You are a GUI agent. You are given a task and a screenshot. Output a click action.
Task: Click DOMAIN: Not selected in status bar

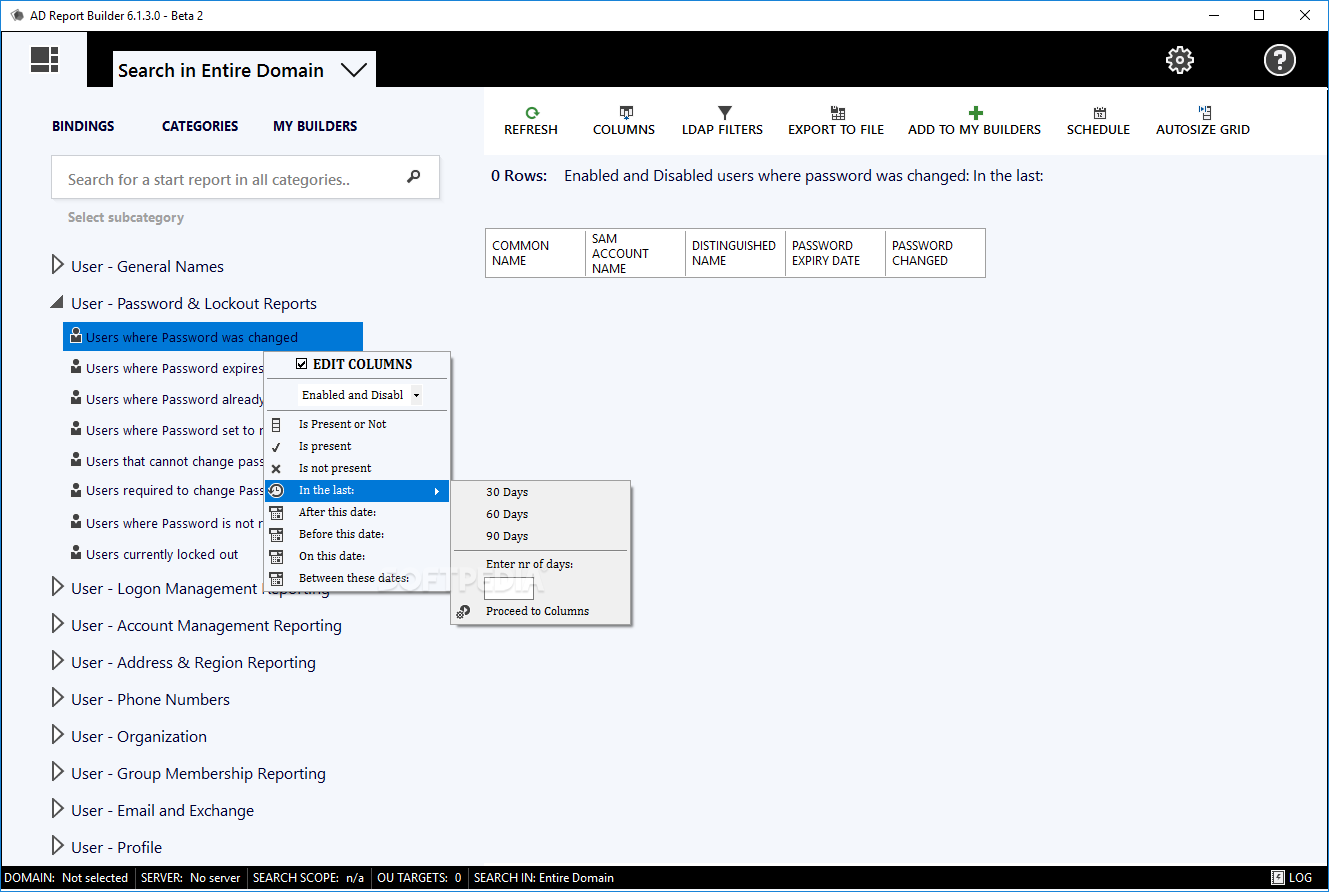pyautogui.click(x=66, y=878)
